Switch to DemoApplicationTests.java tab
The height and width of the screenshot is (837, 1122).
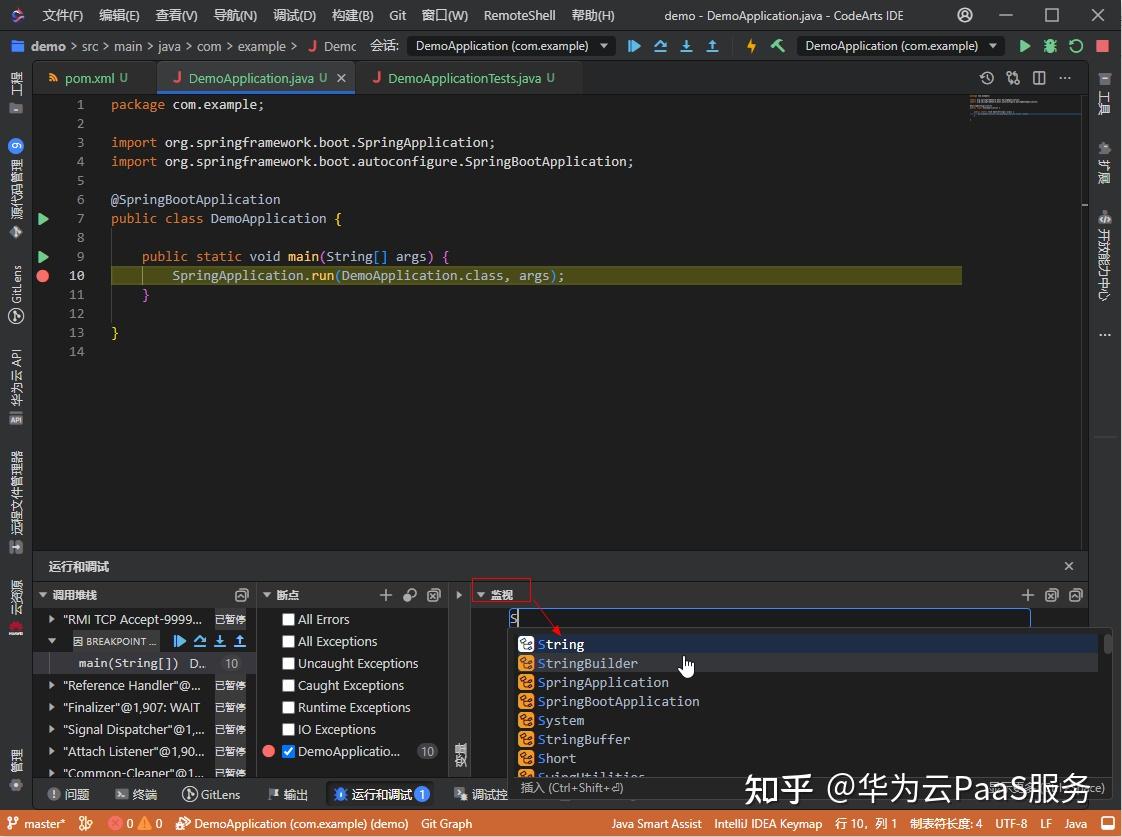tap(464, 78)
